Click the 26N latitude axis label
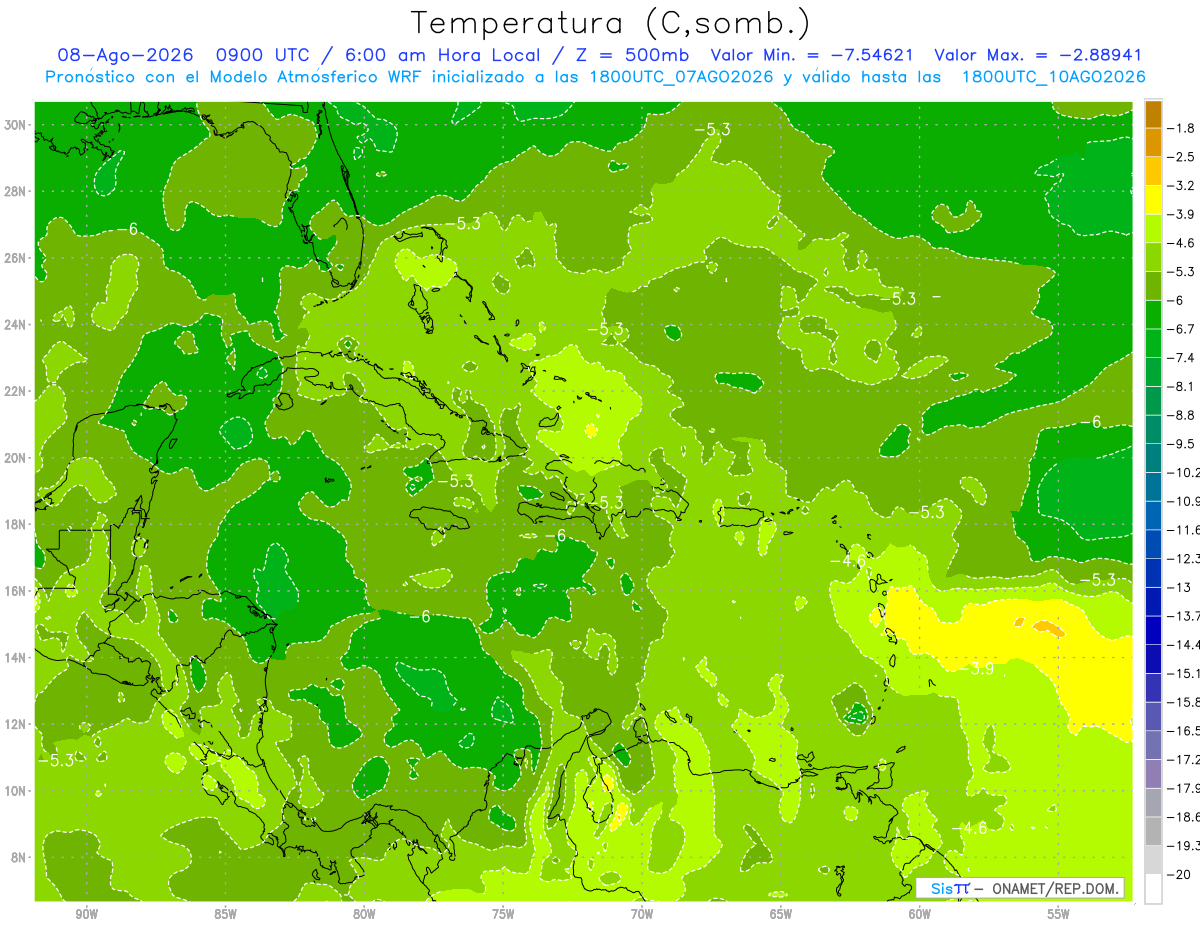 (15, 258)
